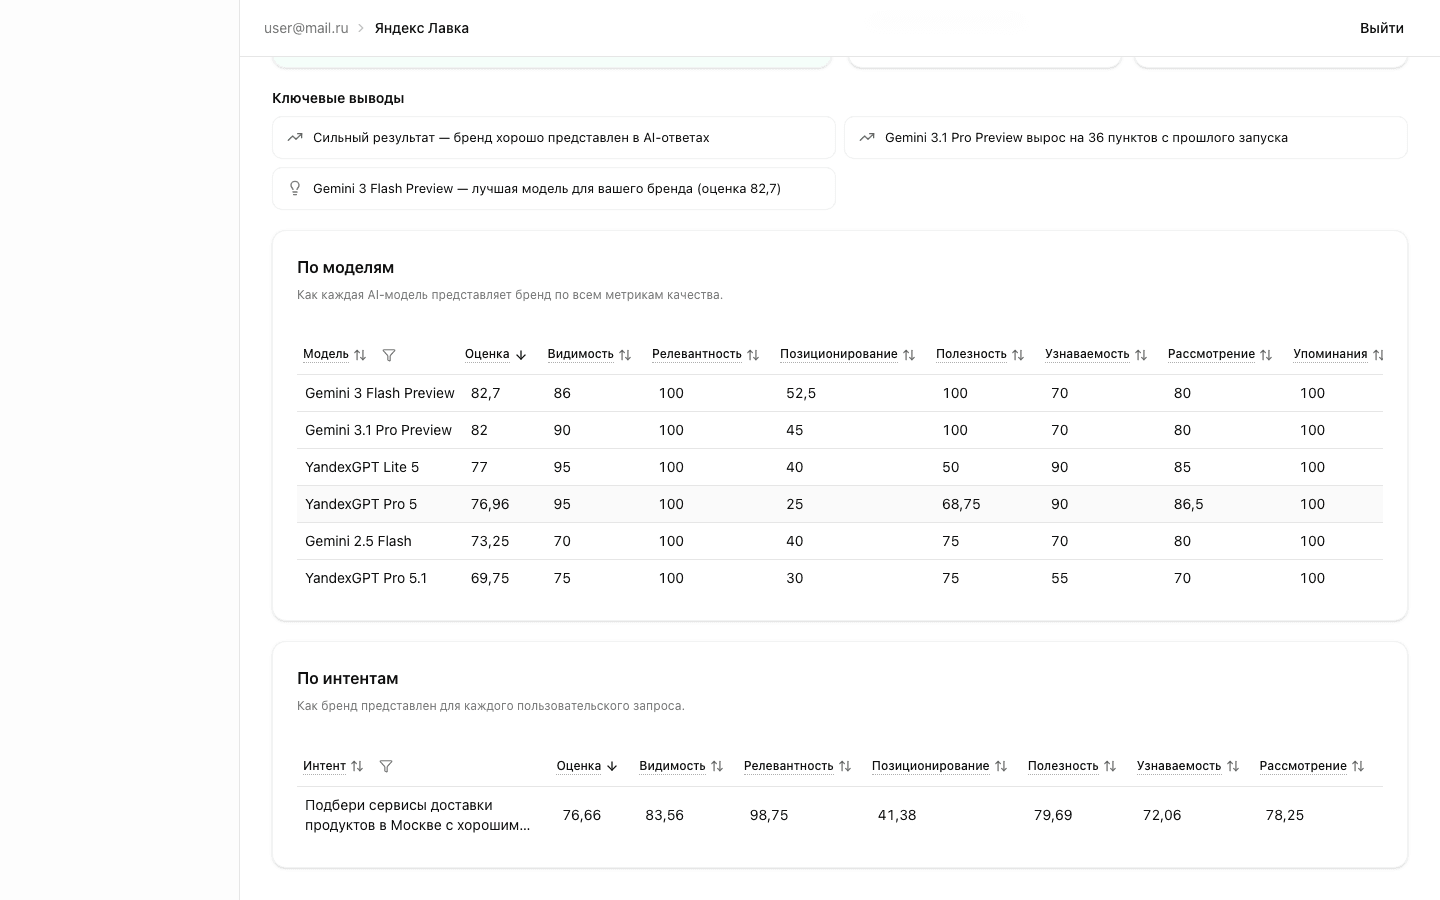Viewport: 1440px width, 900px height.
Task: Click sort icon on Упоминания column header
Action: pyautogui.click(x=1378, y=355)
